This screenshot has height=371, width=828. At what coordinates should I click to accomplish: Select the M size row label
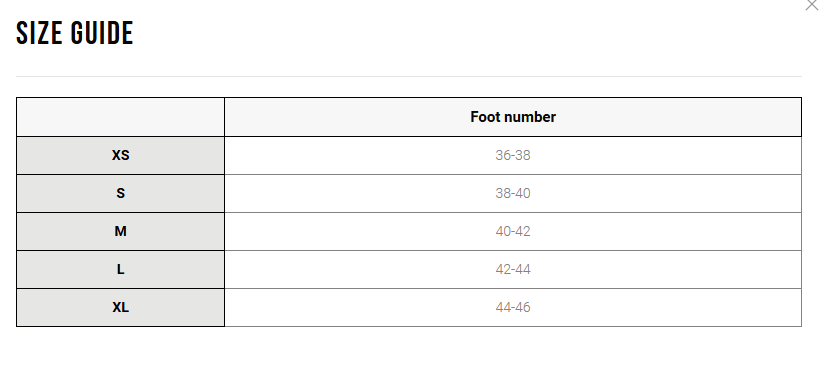120,231
